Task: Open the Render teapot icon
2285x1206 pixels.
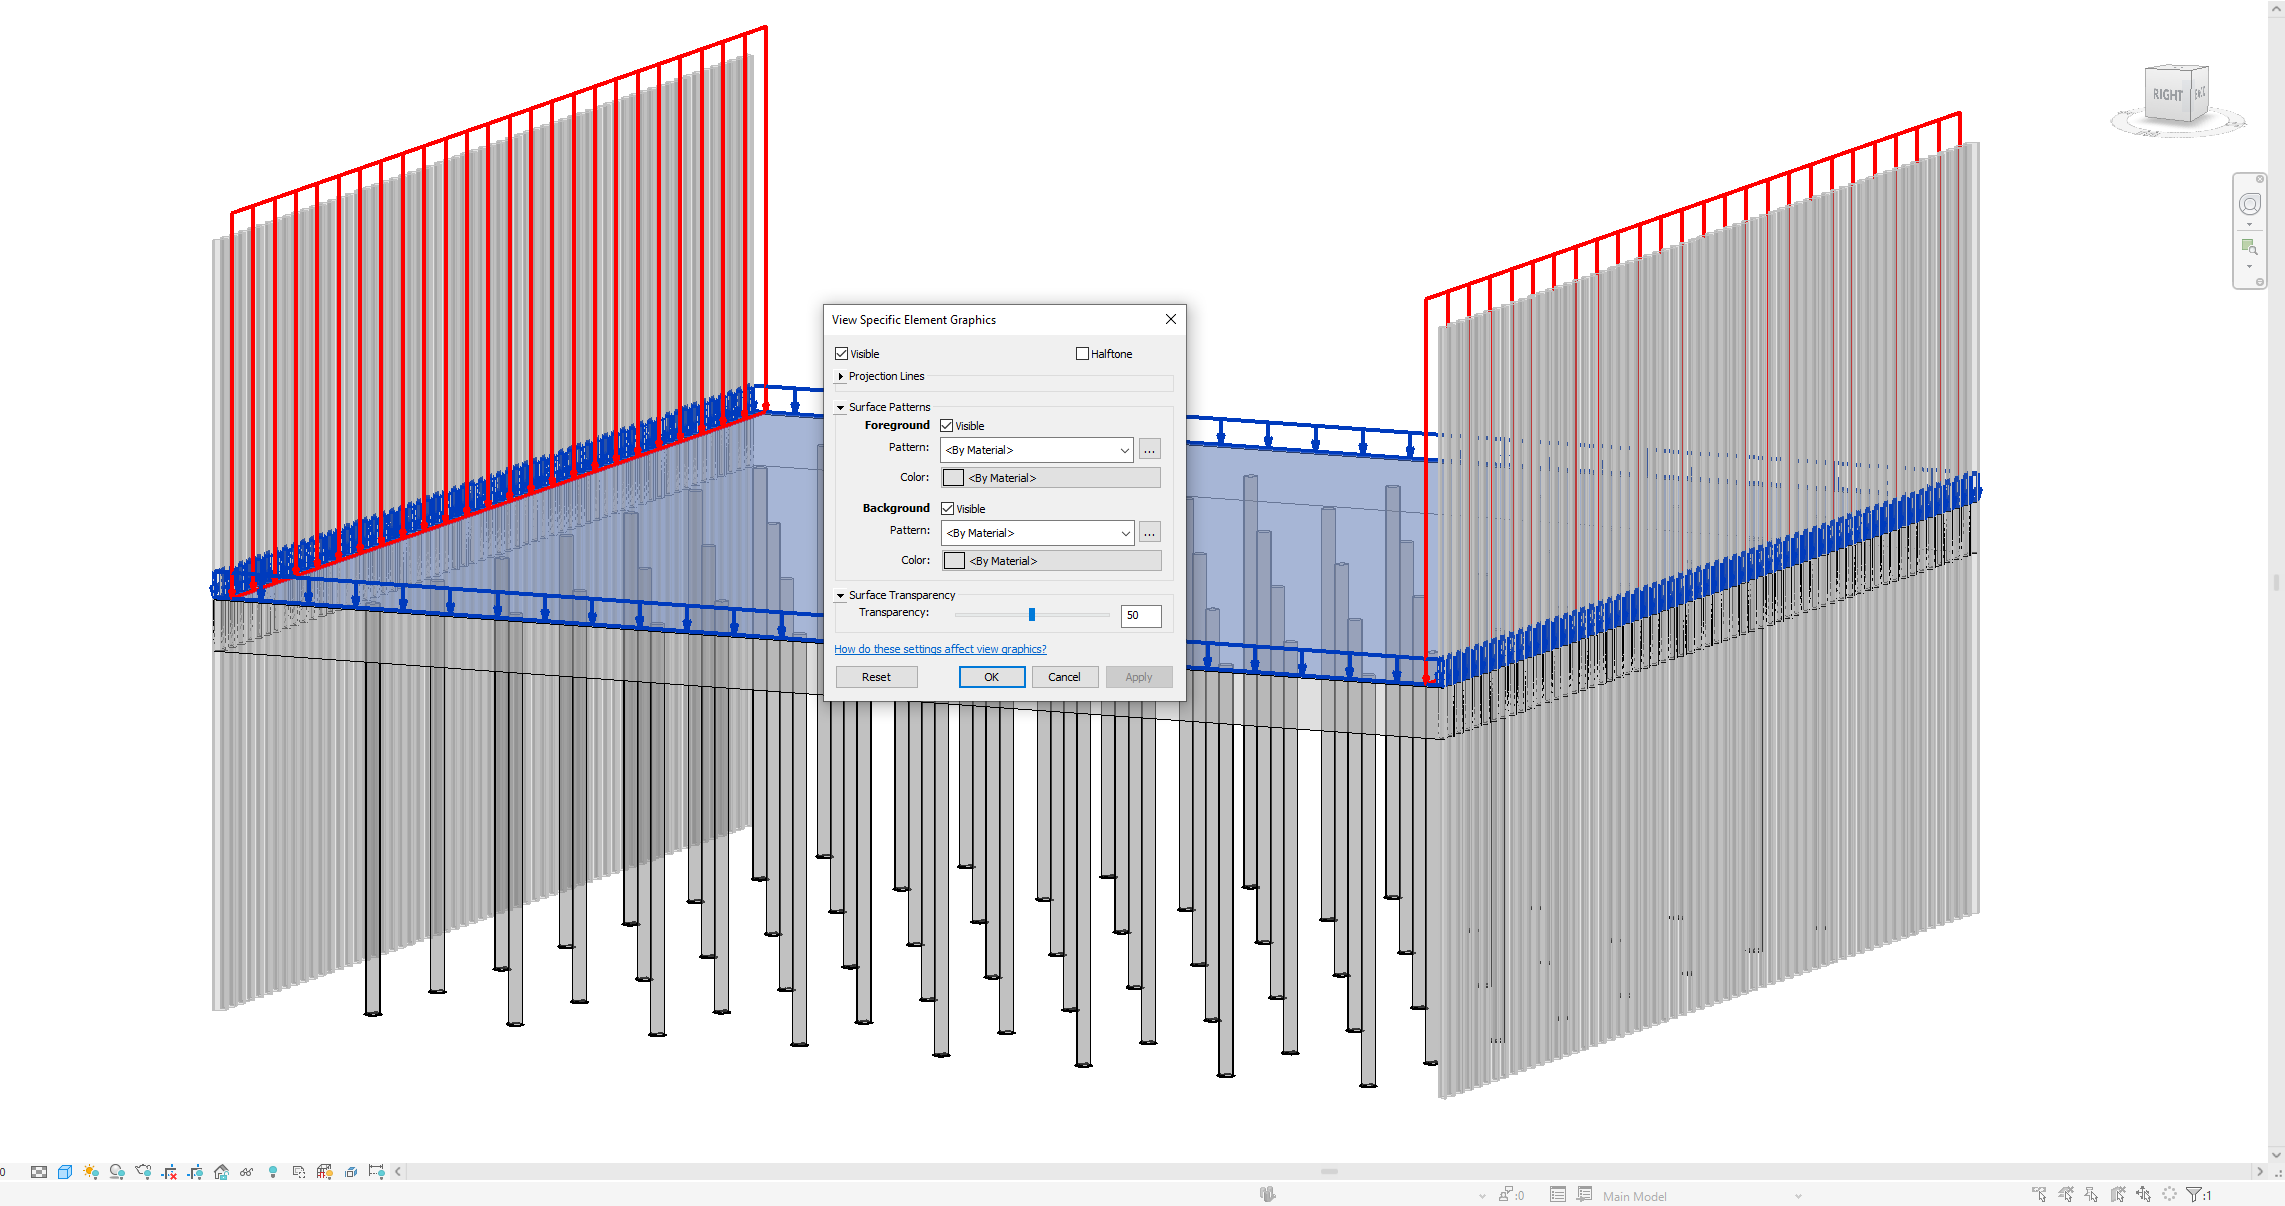Action: (x=142, y=1171)
